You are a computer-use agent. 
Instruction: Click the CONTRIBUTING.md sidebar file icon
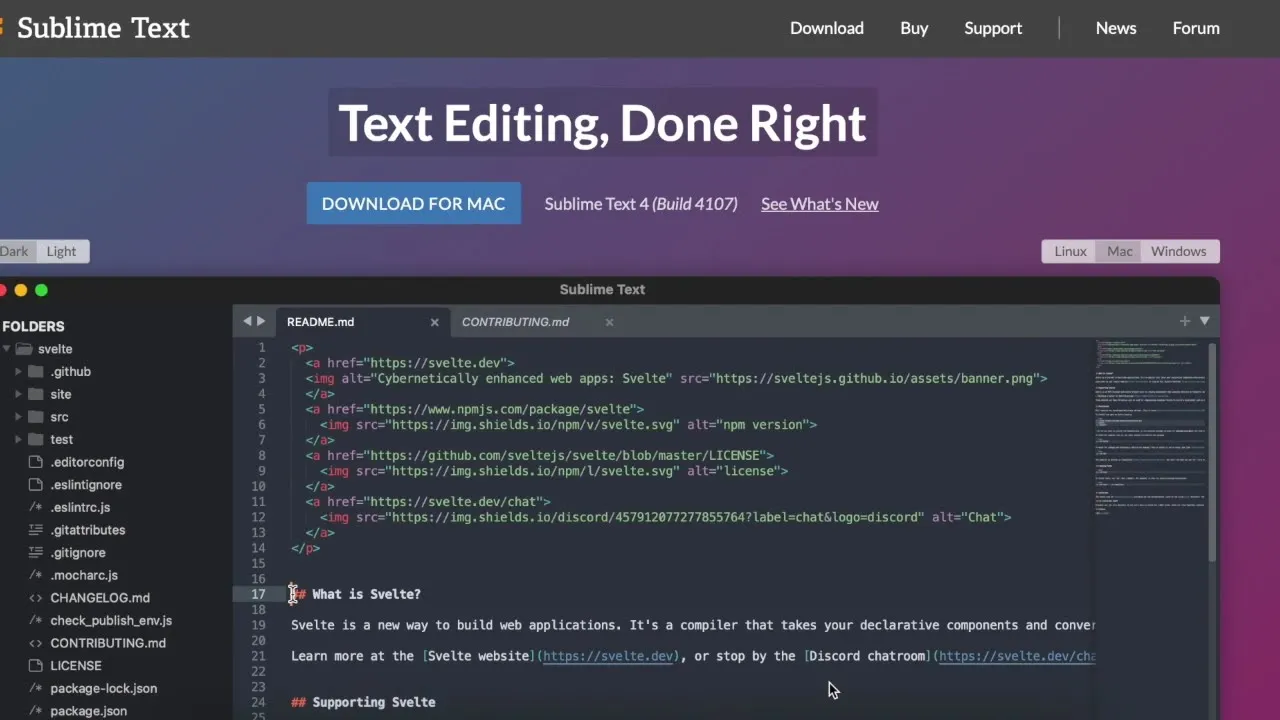pyautogui.click(x=36, y=643)
